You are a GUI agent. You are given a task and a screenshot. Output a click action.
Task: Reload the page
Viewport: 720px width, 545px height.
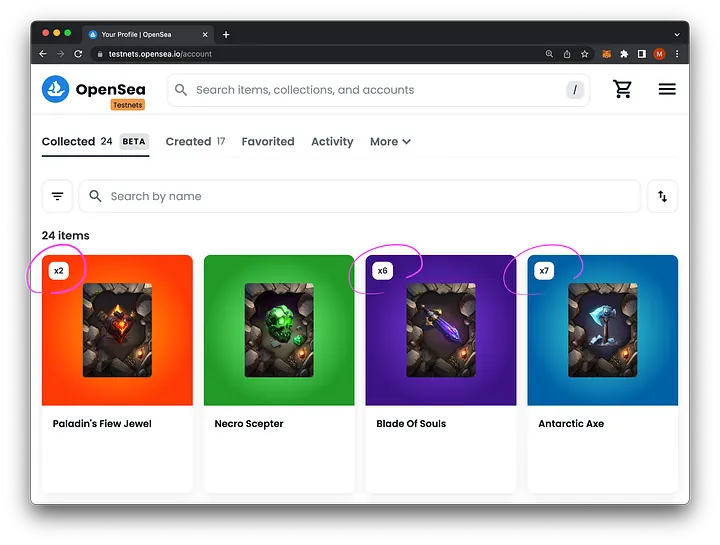pyautogui.click(x=80, y=54)
